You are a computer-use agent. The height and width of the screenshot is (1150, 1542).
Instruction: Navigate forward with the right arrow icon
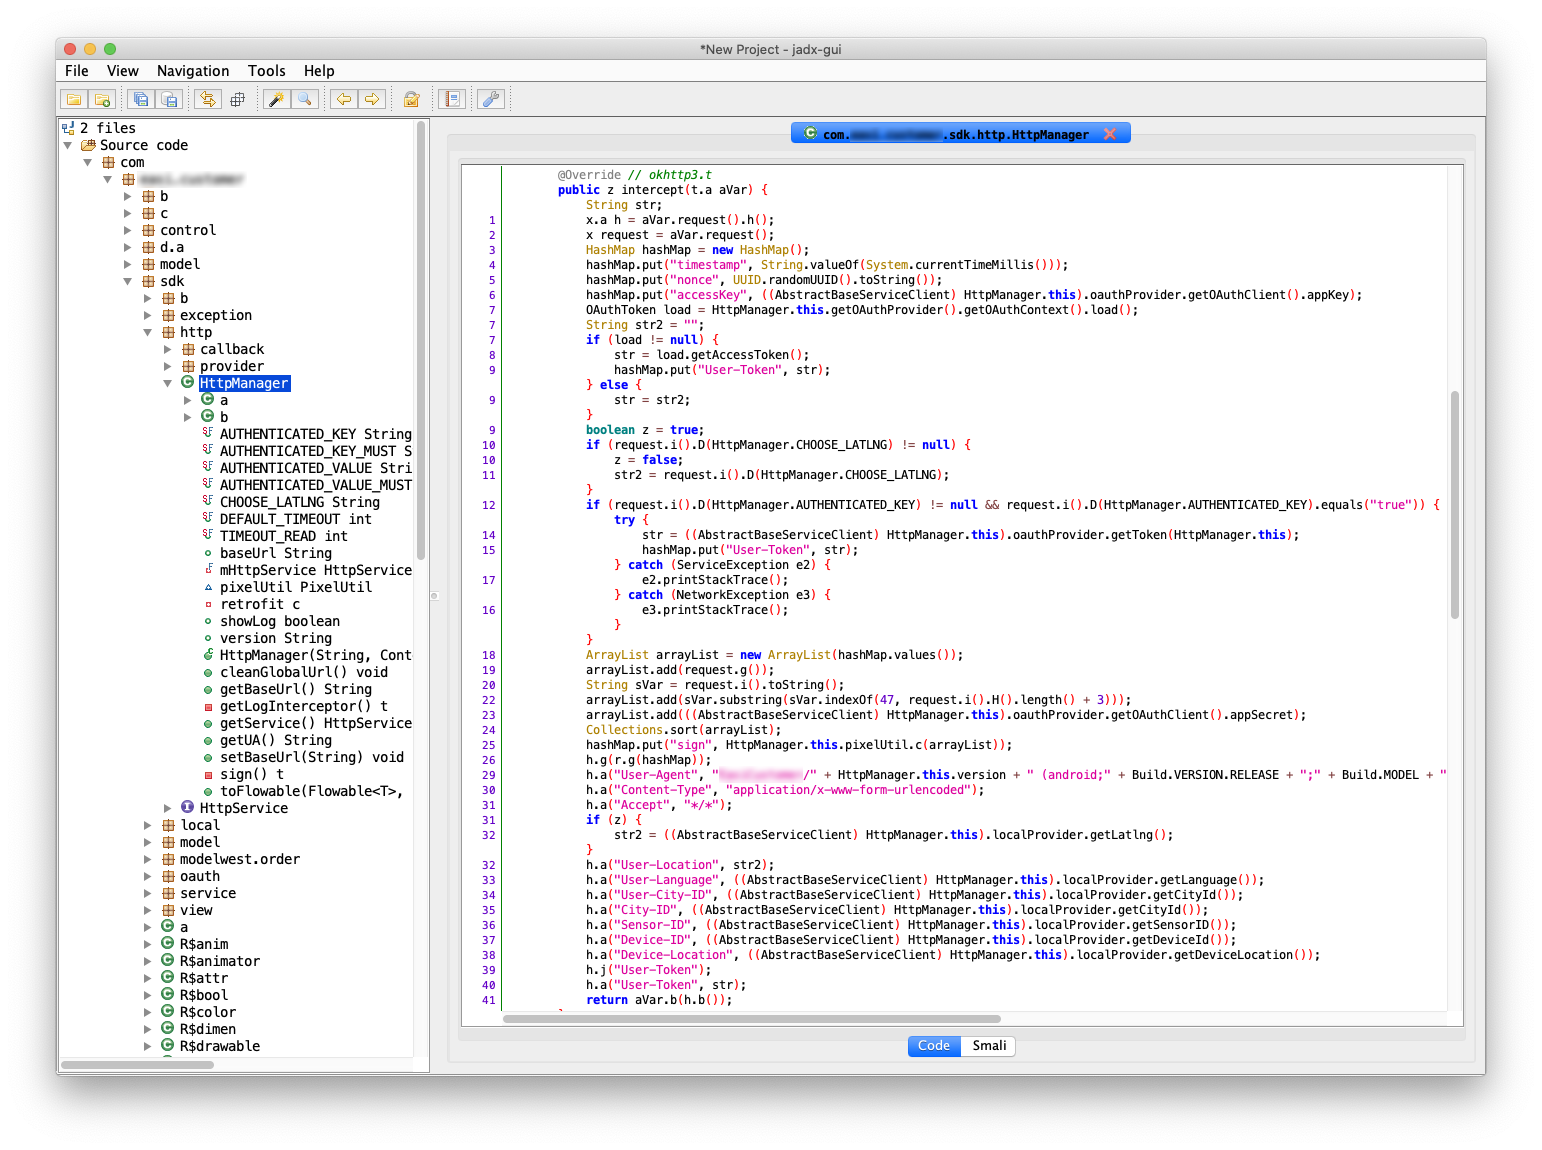coord(372,99)
